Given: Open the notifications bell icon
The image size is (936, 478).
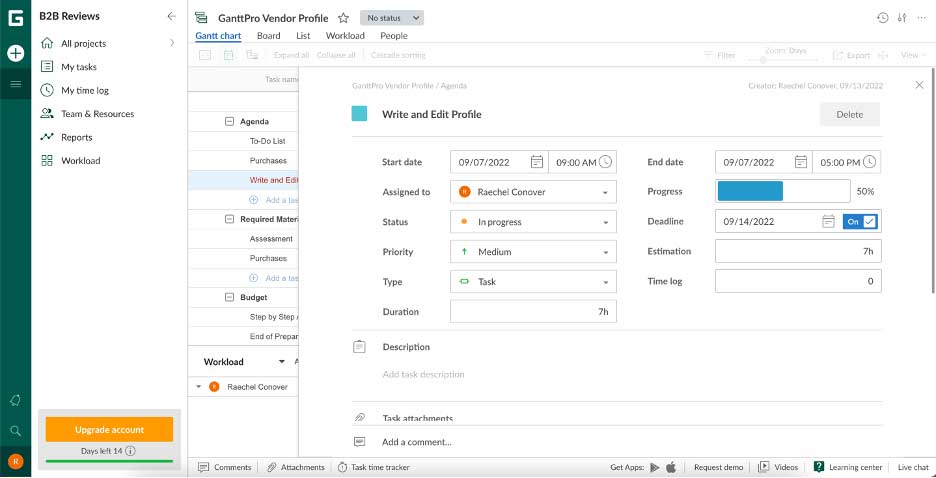Looking at the screenshot, I should pos(15,400).
